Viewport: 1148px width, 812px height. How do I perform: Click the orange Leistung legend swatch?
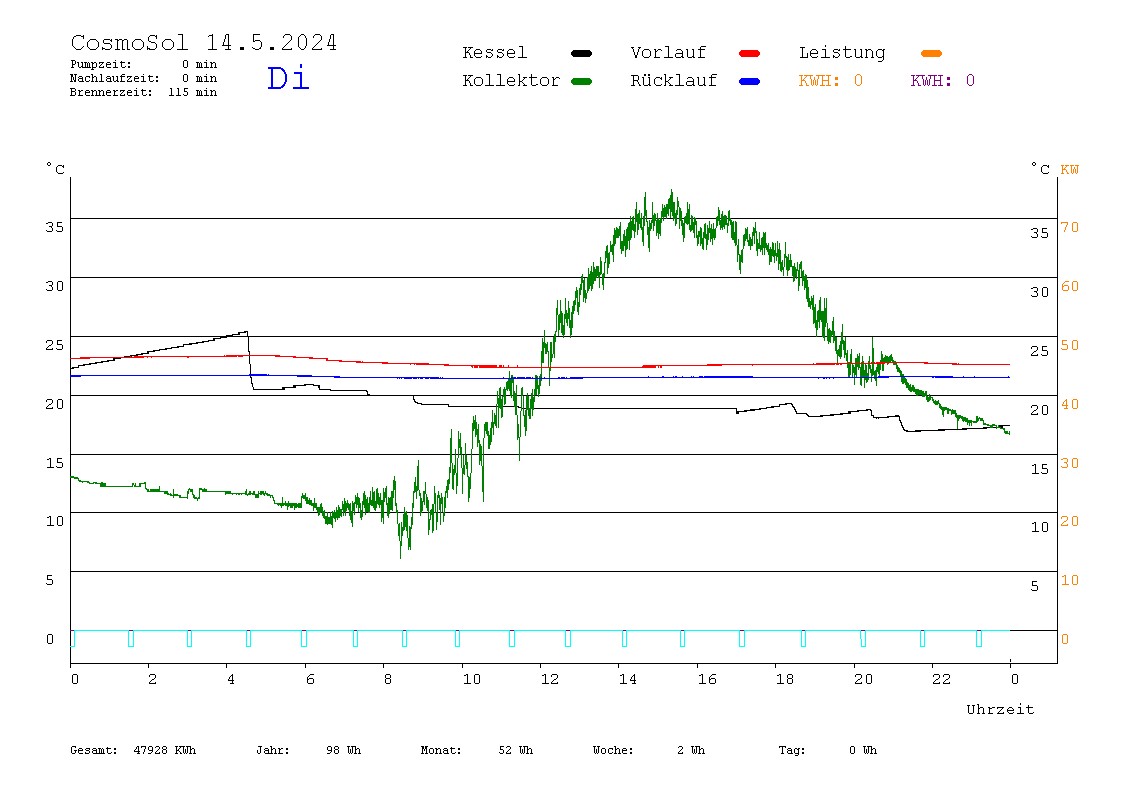coord(931,53)
